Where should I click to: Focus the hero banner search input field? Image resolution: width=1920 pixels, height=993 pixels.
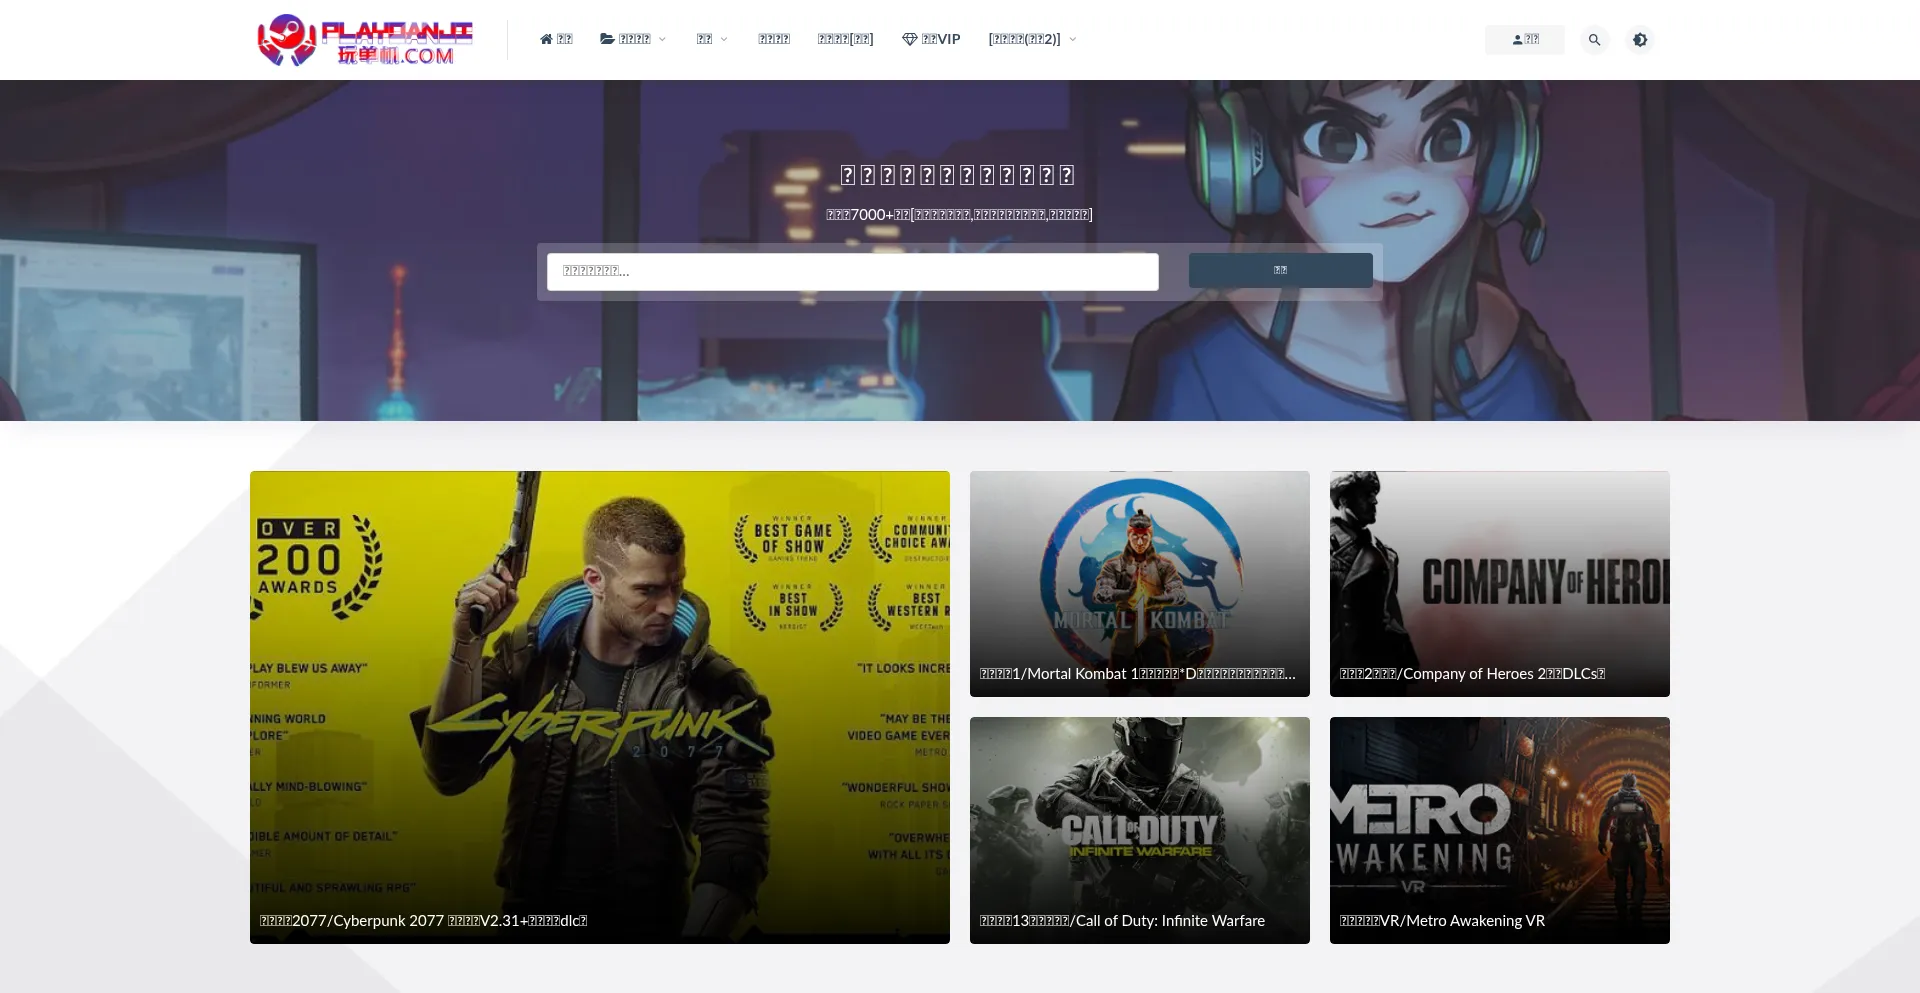(x=853, y=271)
